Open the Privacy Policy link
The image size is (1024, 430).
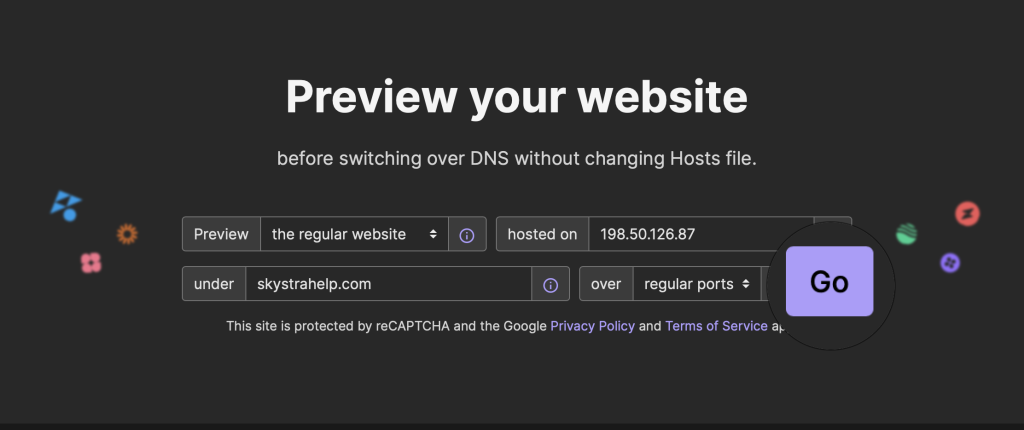[592, 326]
